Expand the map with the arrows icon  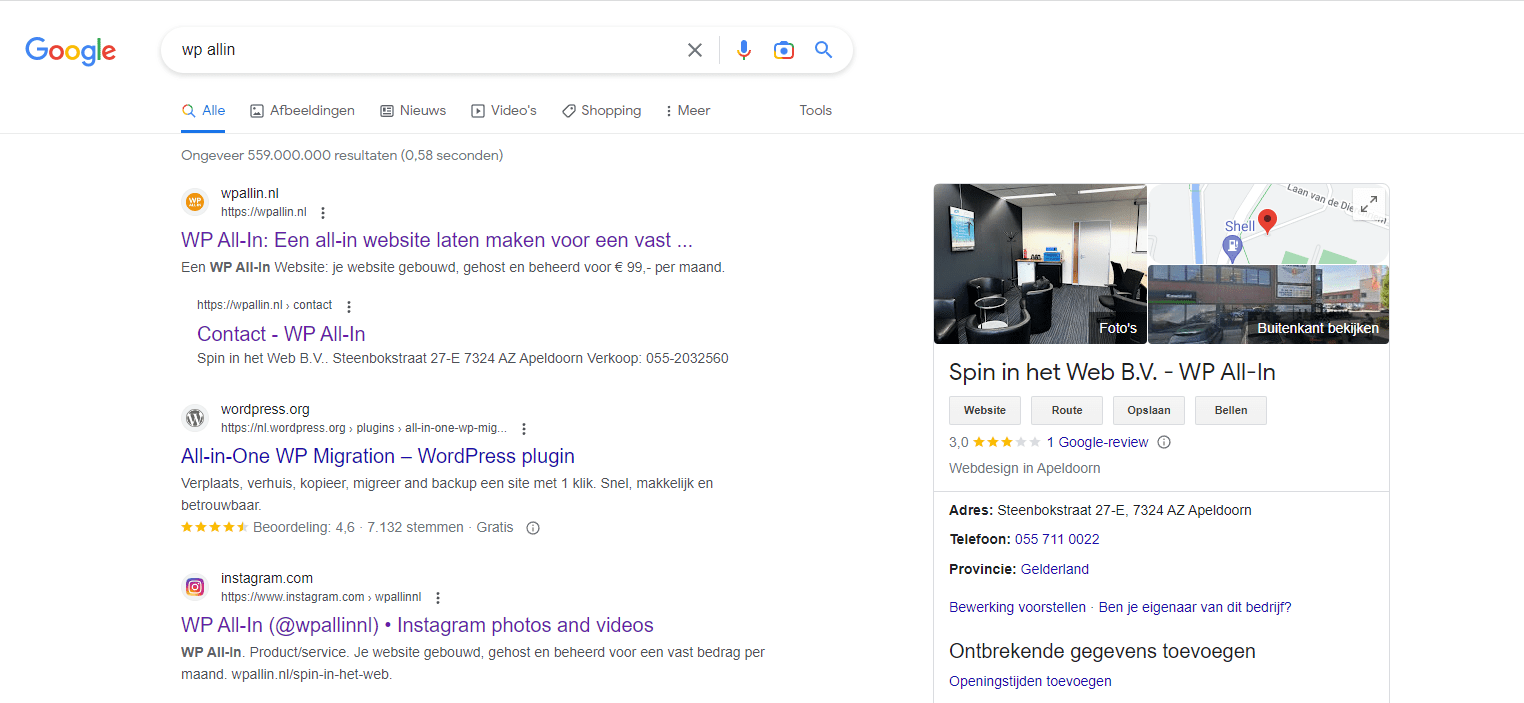[1369, 204]
